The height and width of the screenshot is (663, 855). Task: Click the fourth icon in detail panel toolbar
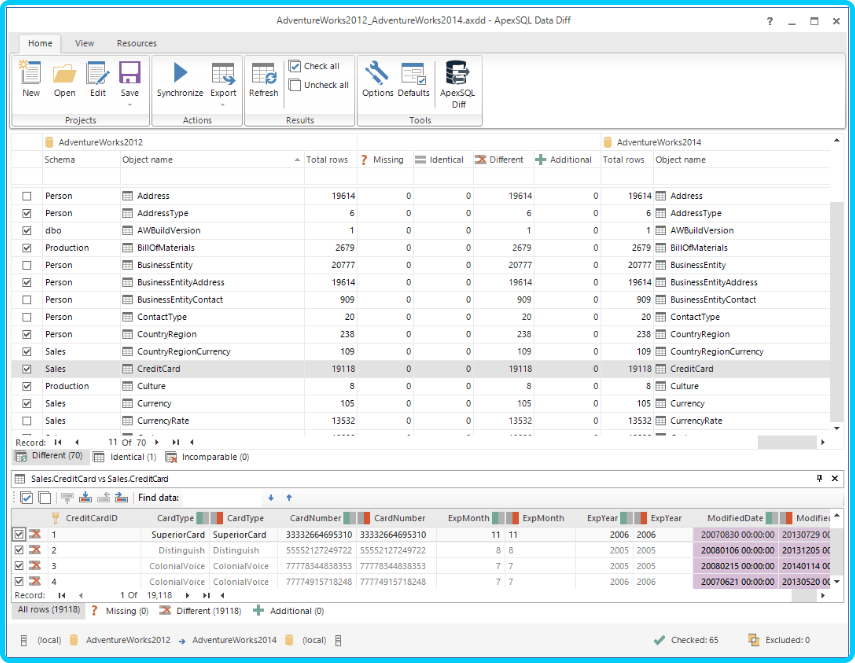coord(86,497)
